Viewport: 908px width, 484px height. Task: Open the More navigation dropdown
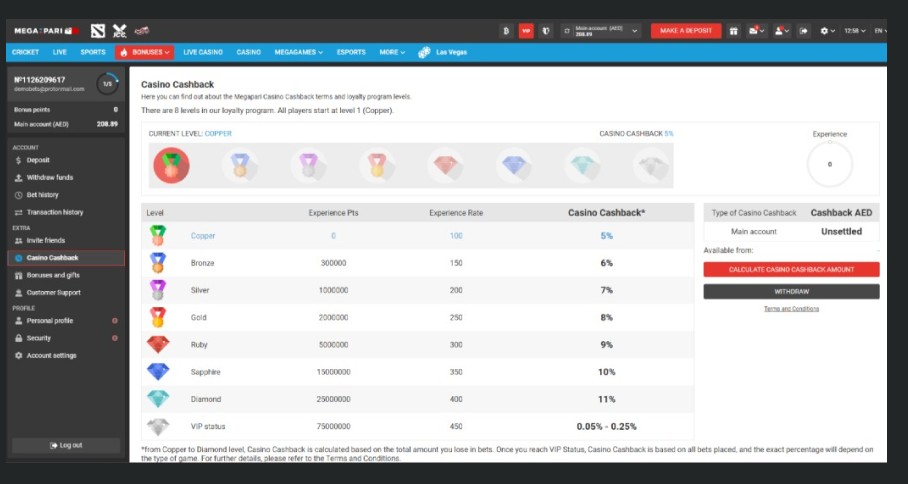point(392,52)
